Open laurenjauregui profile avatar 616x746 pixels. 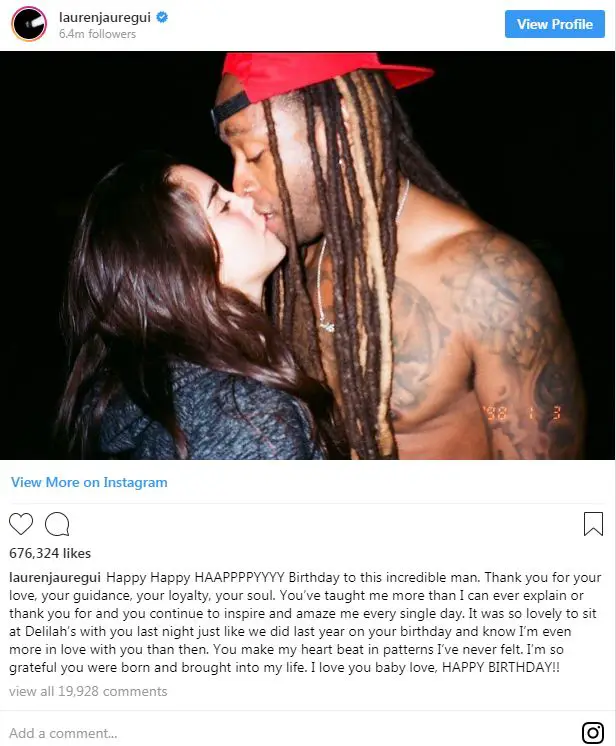pyautogui.click(x=29, y=24)
